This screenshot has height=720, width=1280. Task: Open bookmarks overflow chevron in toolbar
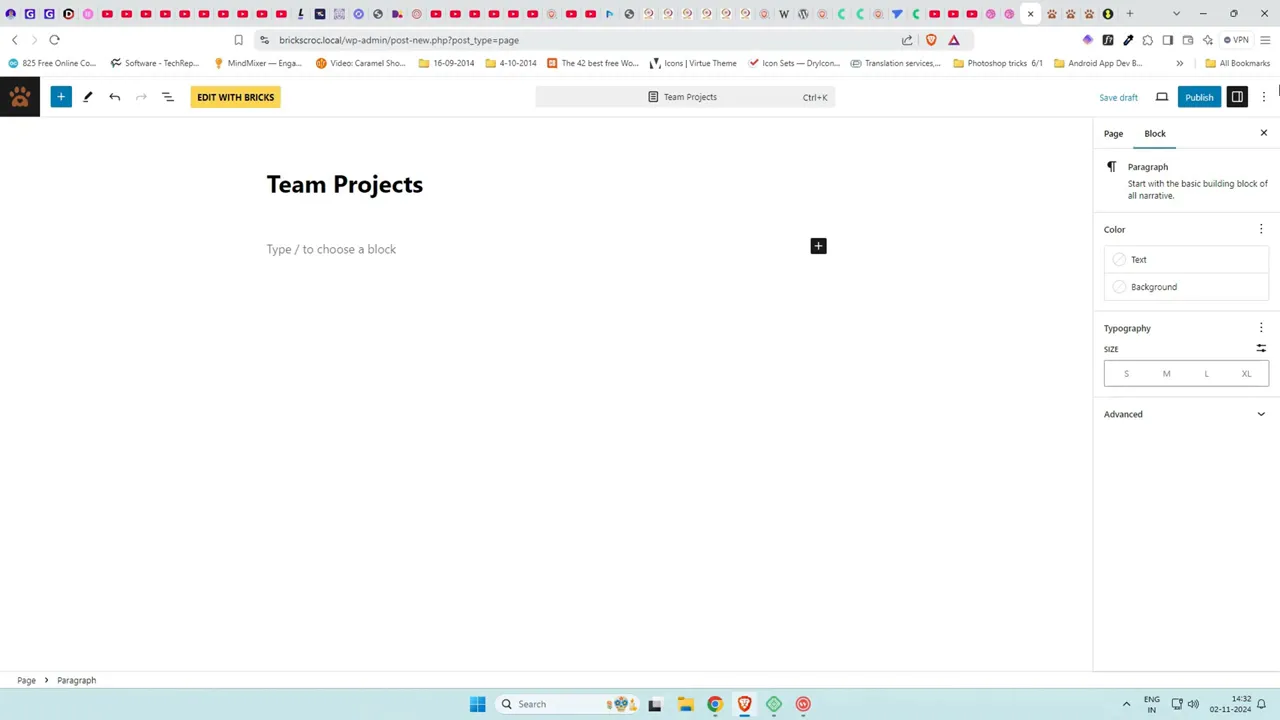click(x=1180, y=63)
